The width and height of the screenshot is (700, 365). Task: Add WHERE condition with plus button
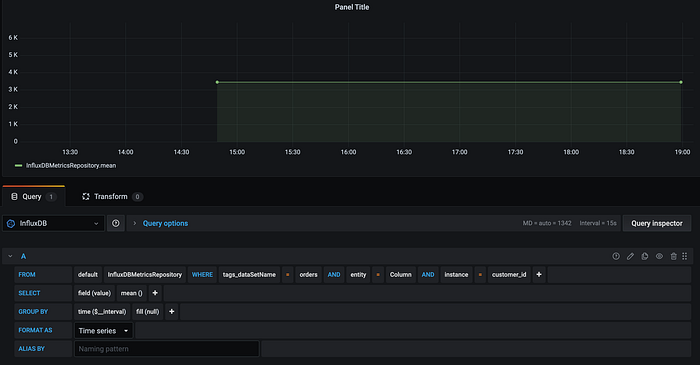[539, 274]
